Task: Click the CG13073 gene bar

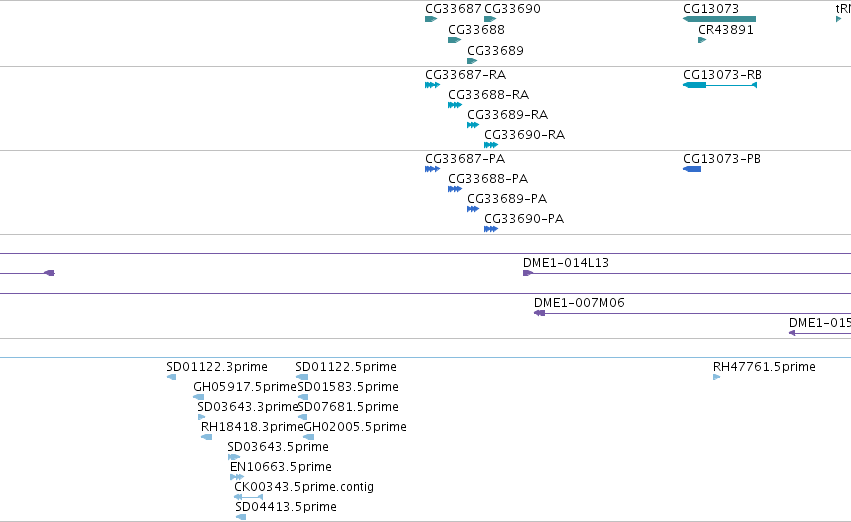Action: pos(719,19)
